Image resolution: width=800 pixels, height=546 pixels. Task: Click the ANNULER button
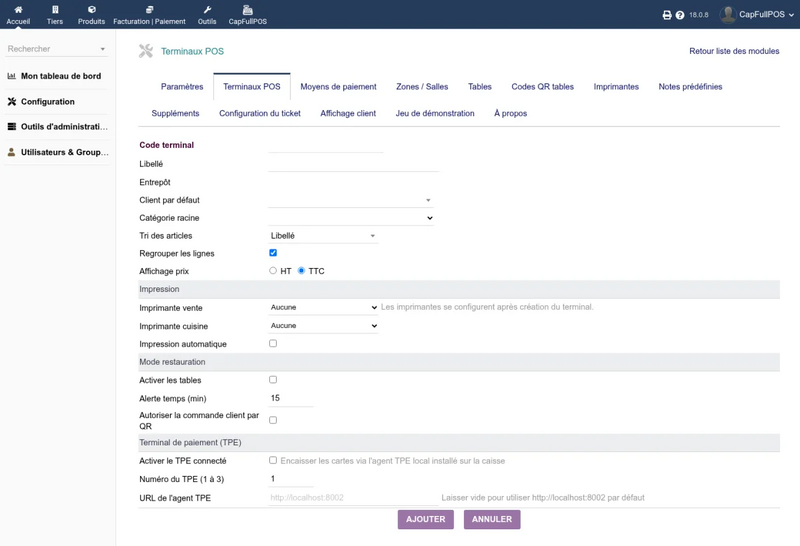[492, 519]
